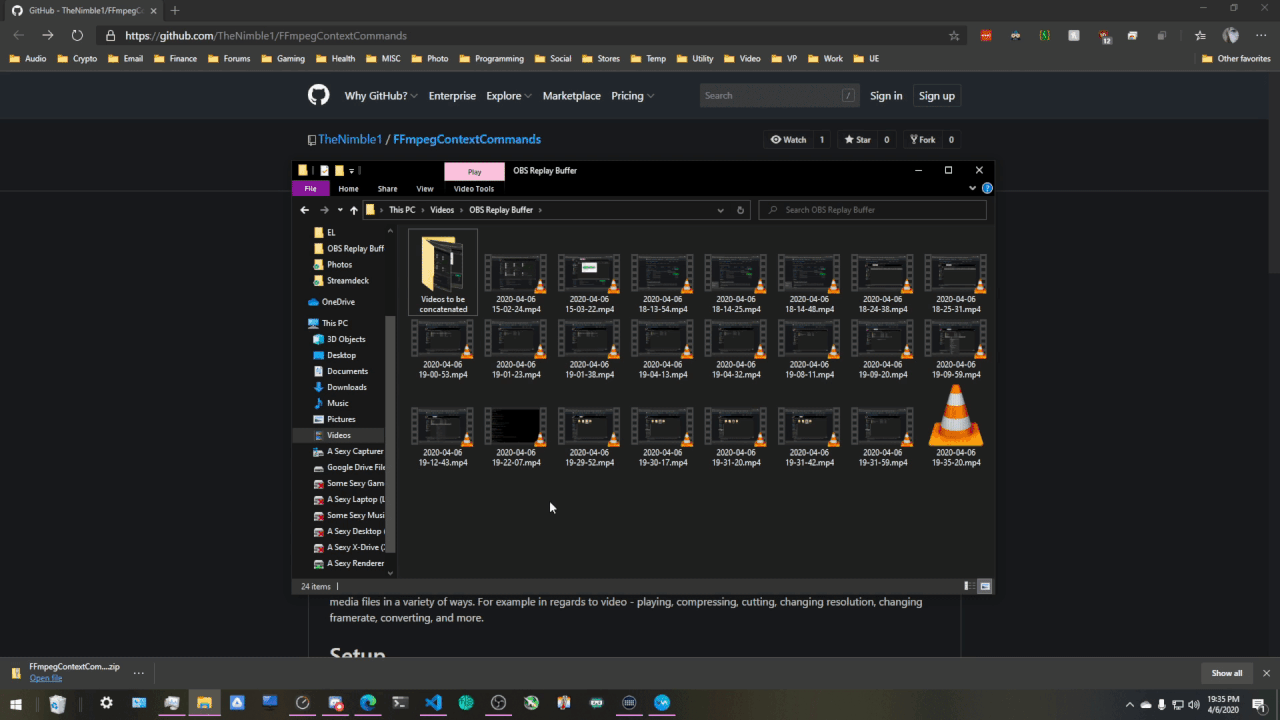
Task: Open the notification center icon
Action: (1258, 704)
